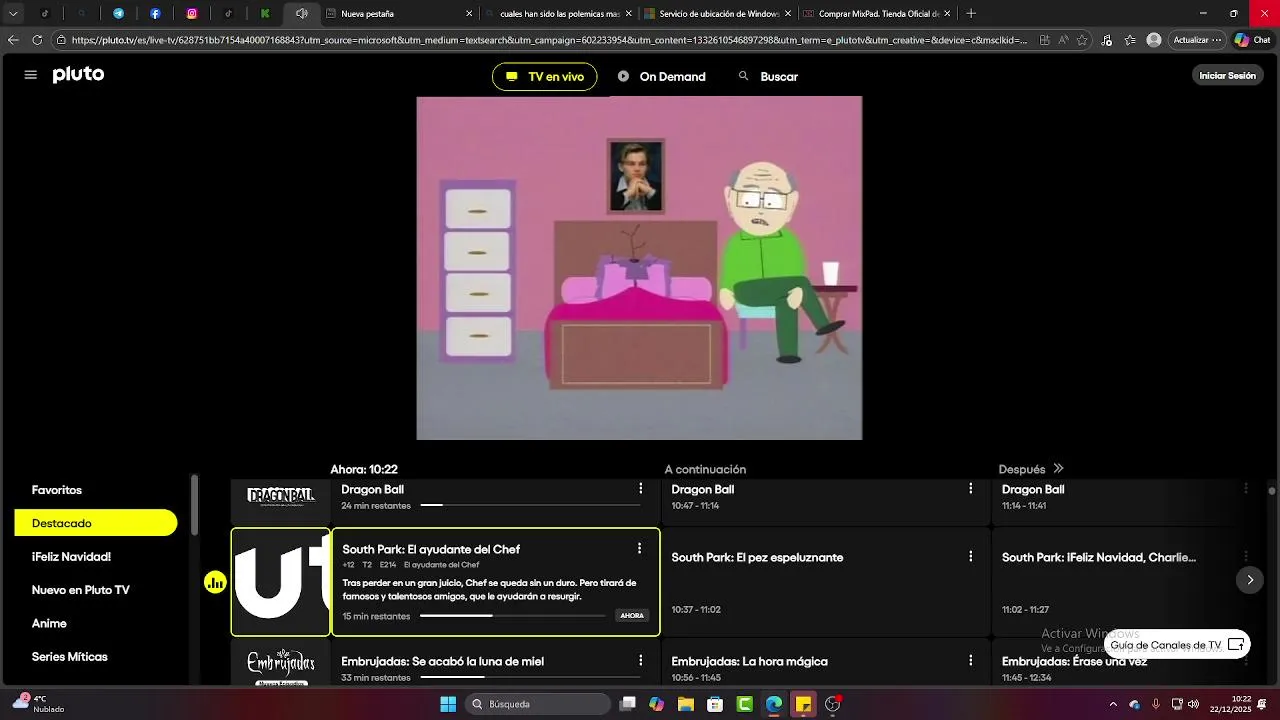1280x720 pixels.
Task: Open the Telegram pinned tab
Action: pyautogui.click(x=118, y=14)
